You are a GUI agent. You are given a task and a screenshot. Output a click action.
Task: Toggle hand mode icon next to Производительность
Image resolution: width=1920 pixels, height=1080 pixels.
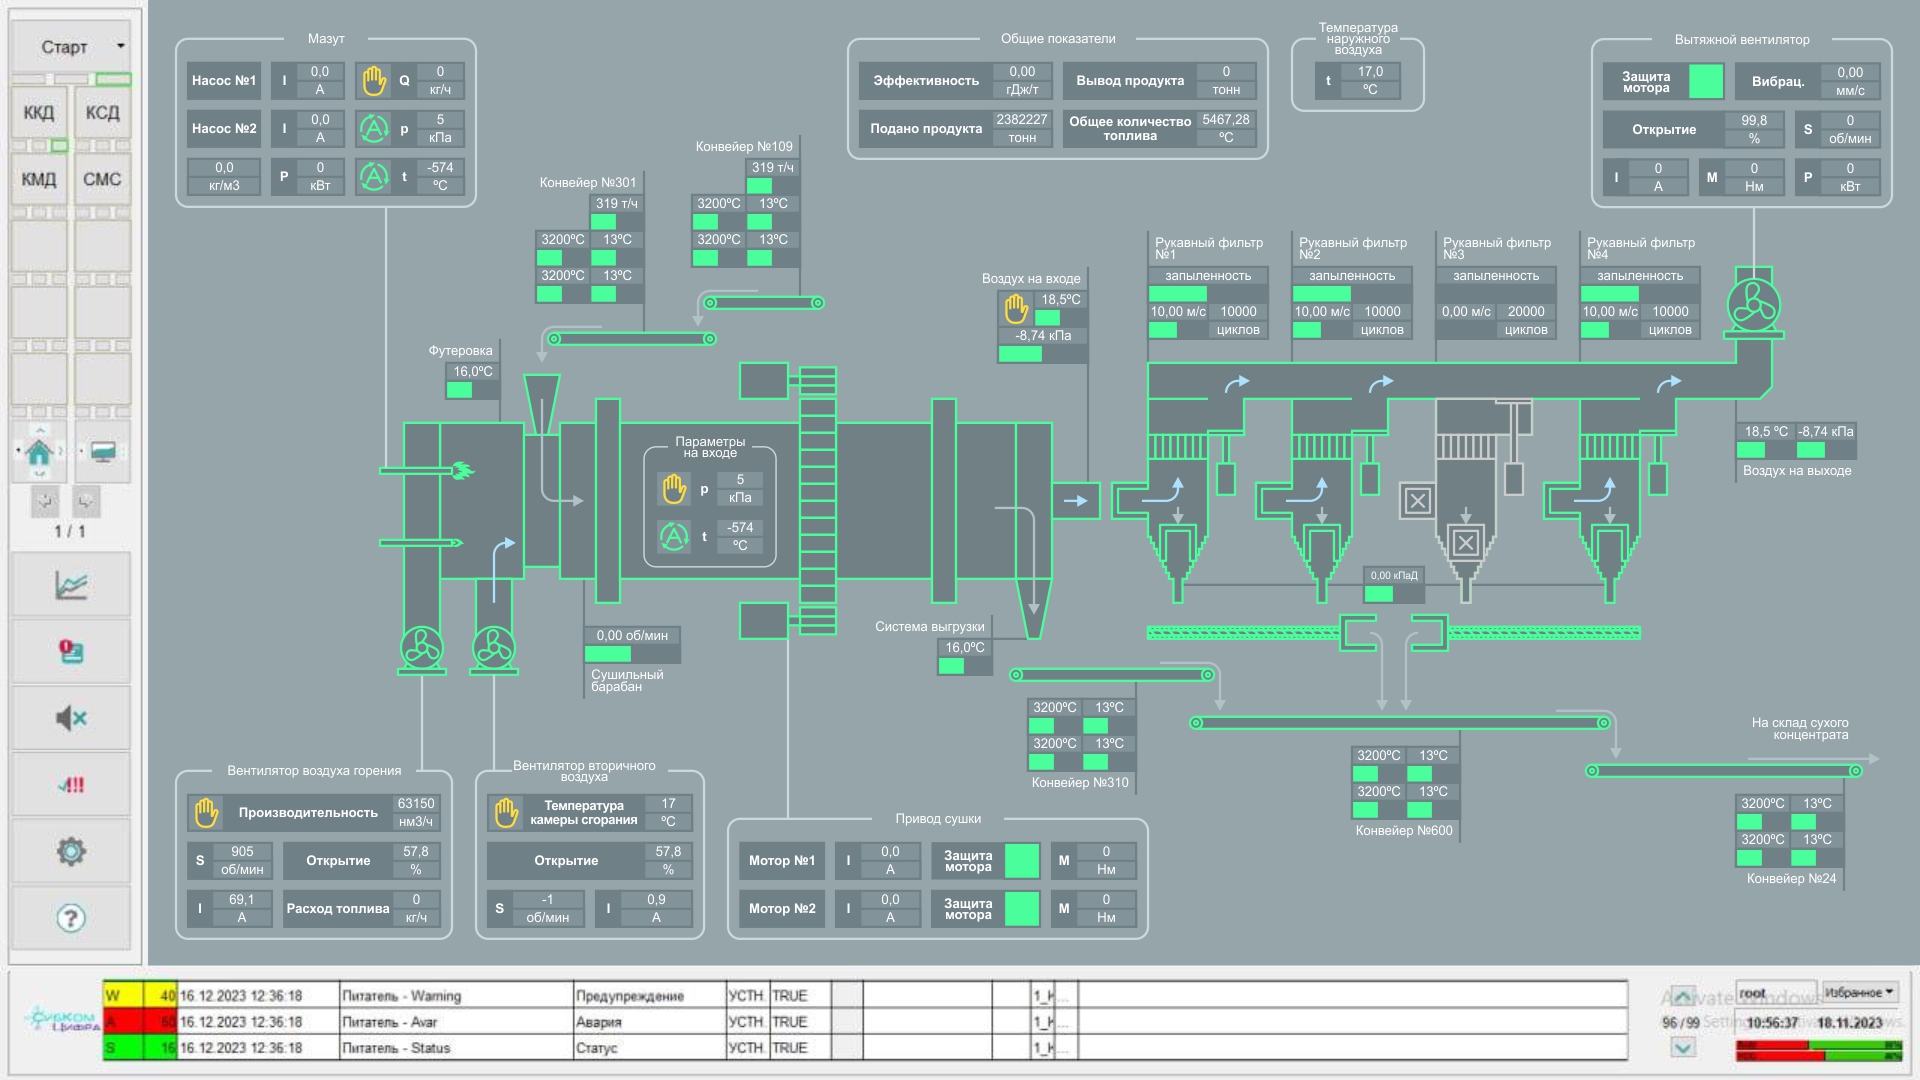pyautogui.click(x=206, y=813)
